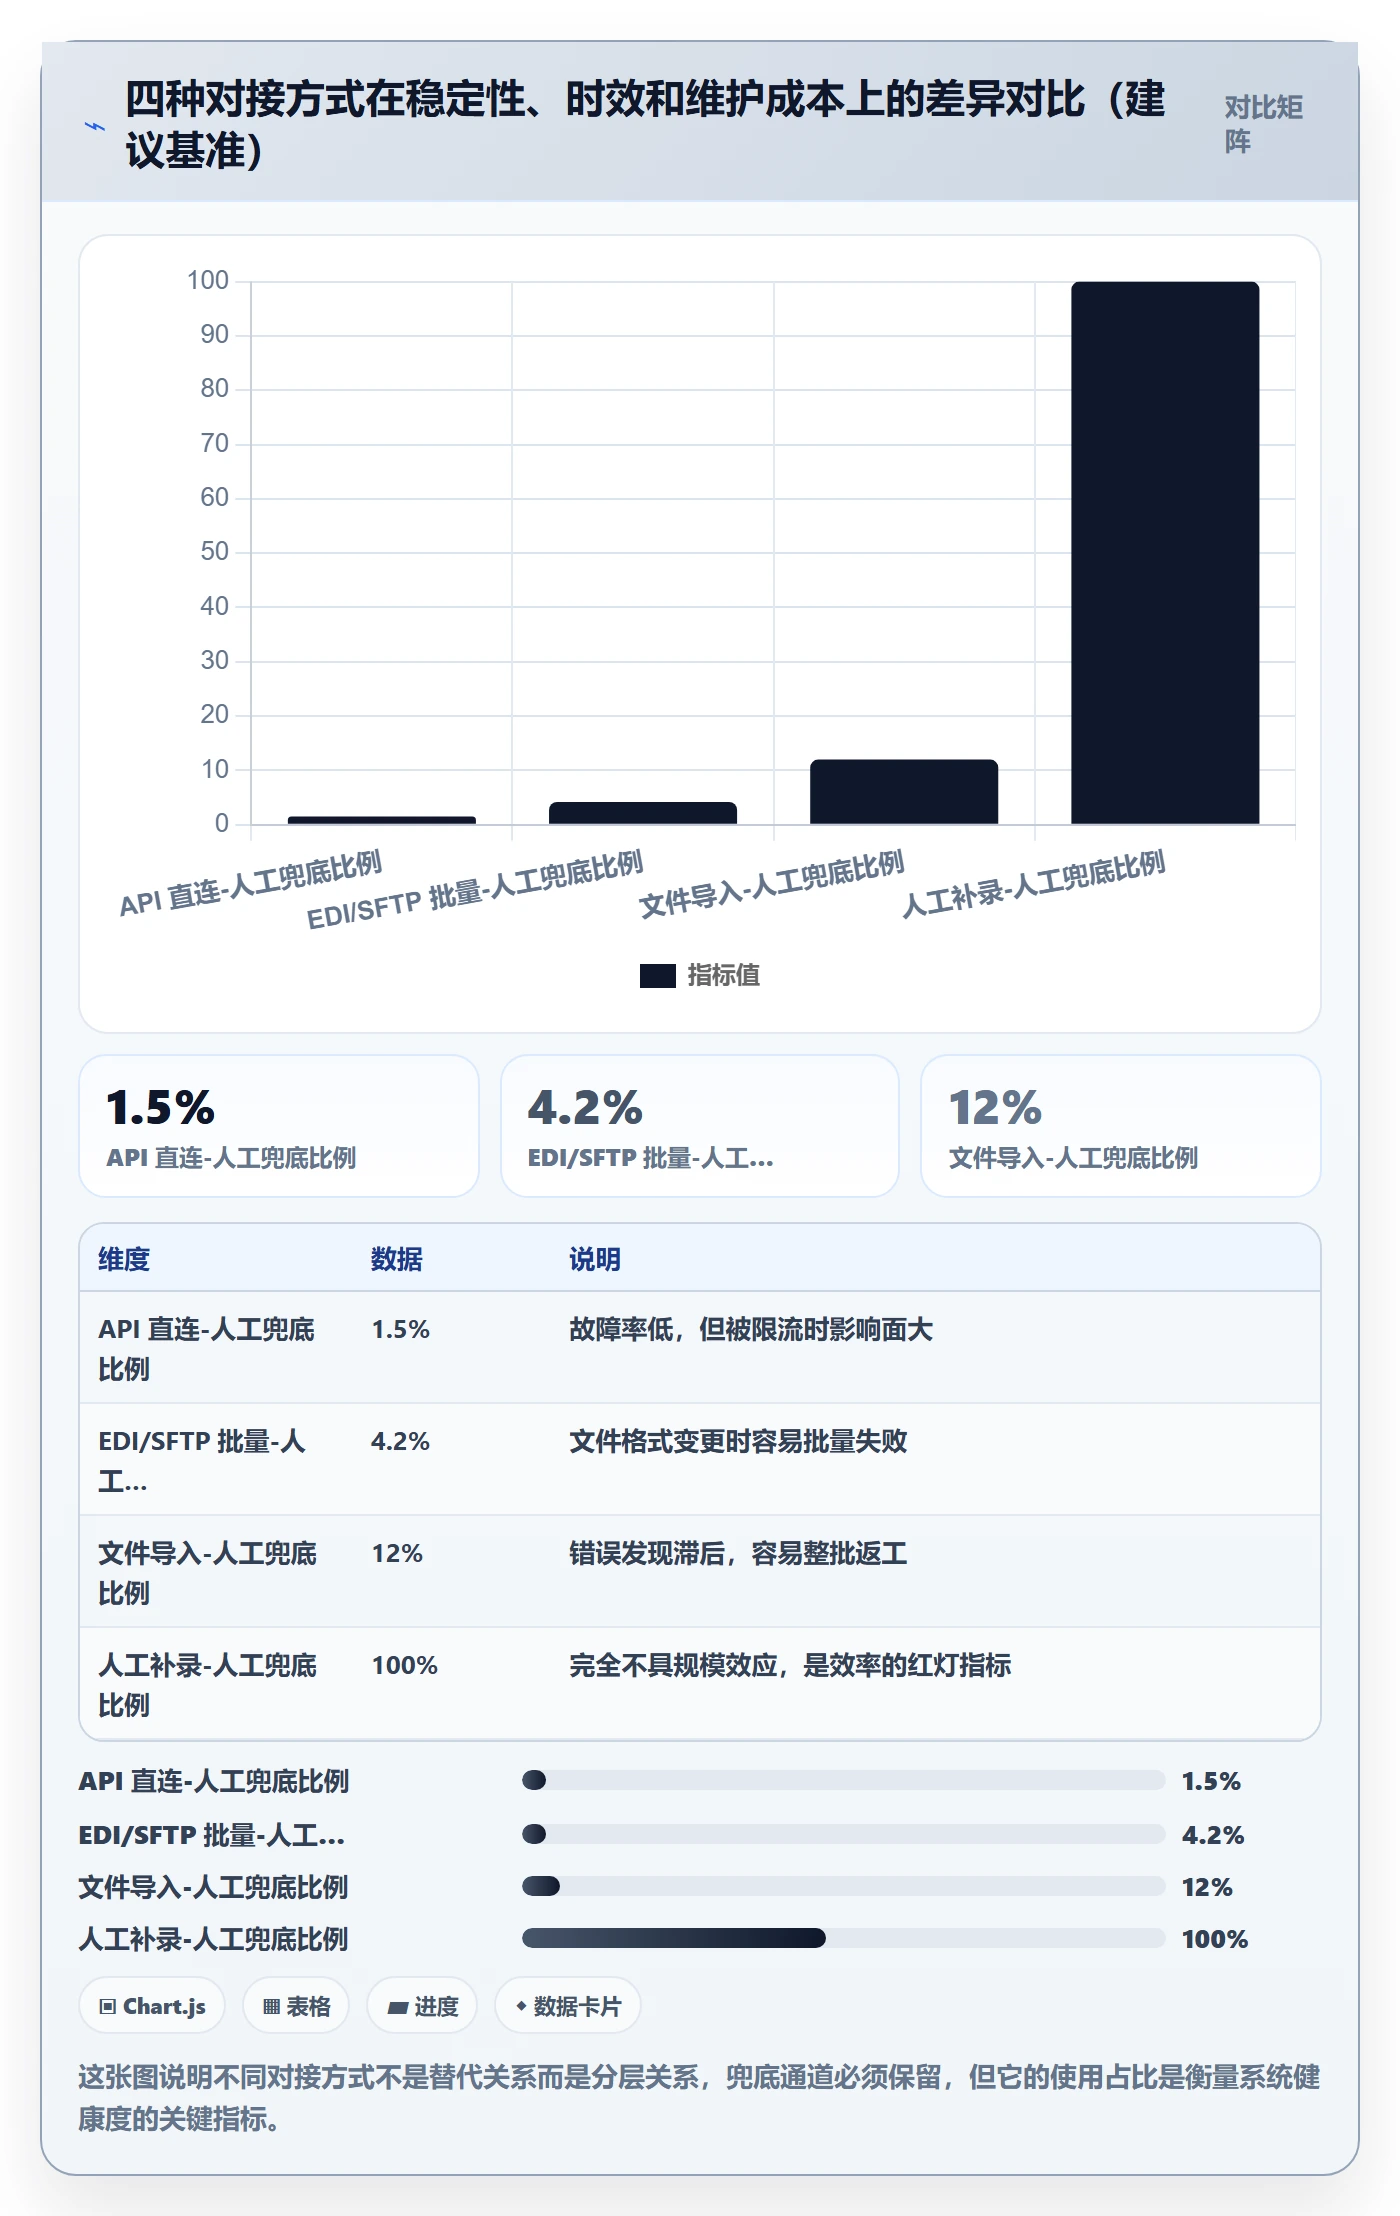The width and height of the screenshot is (1400, 2216).
Task: Click the 指标值 legend label
Action: (x=724, y=975)
